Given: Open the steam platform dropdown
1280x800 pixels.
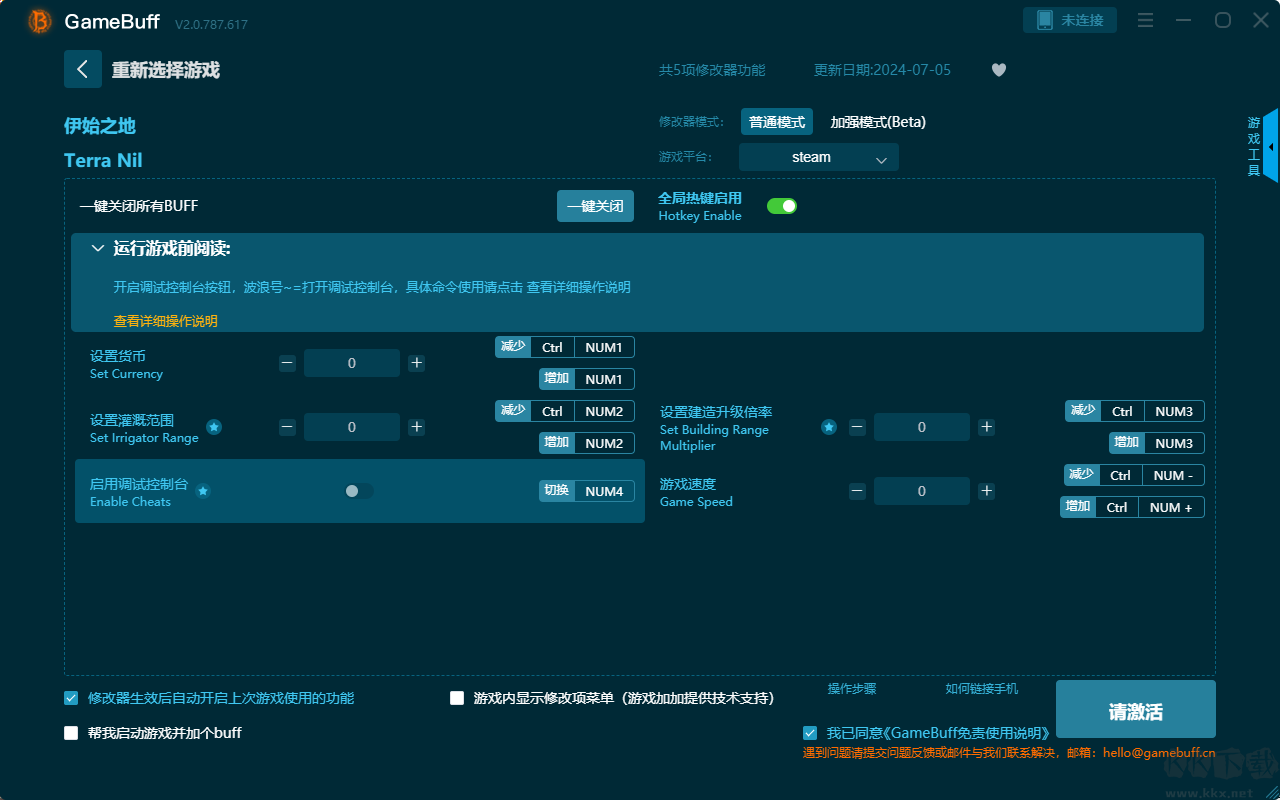Looking at the screenshot, I should pyautogui.click(x=818, y=157).
